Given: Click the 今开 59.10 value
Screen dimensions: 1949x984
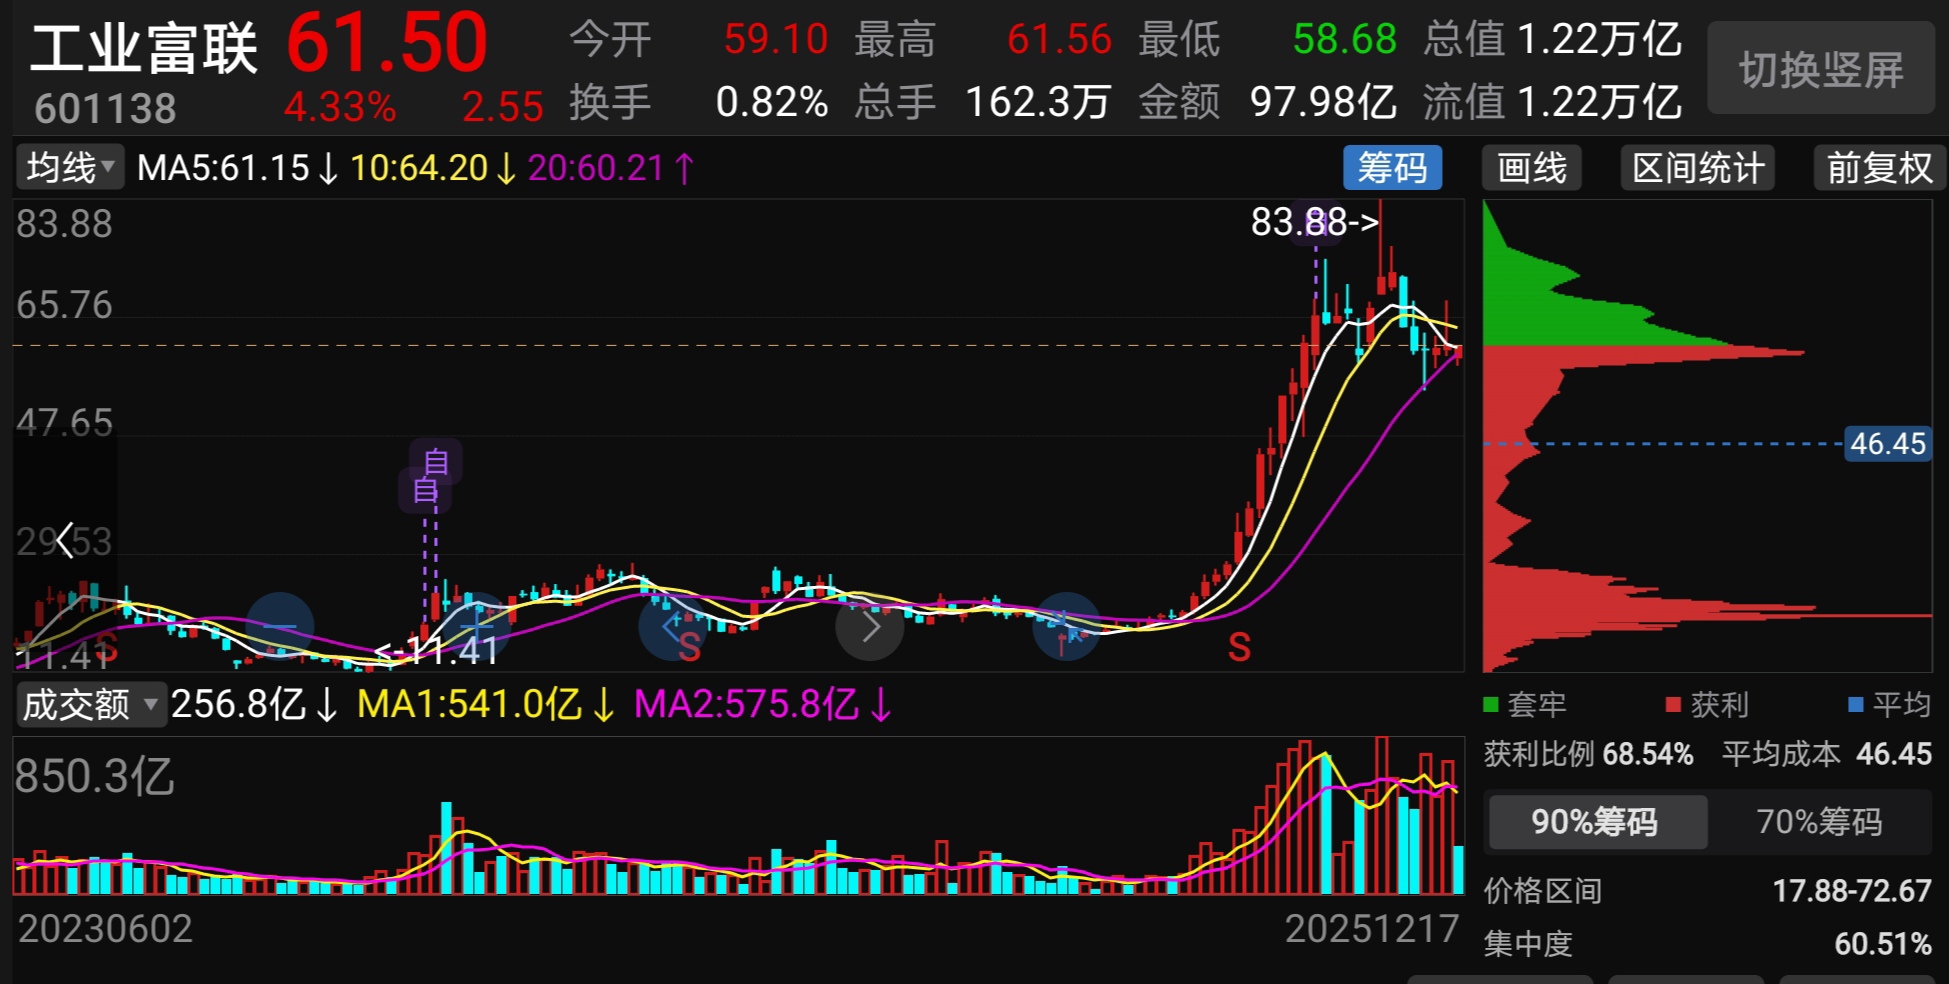Looking at the screenshot, I should (x=776, y=40).
